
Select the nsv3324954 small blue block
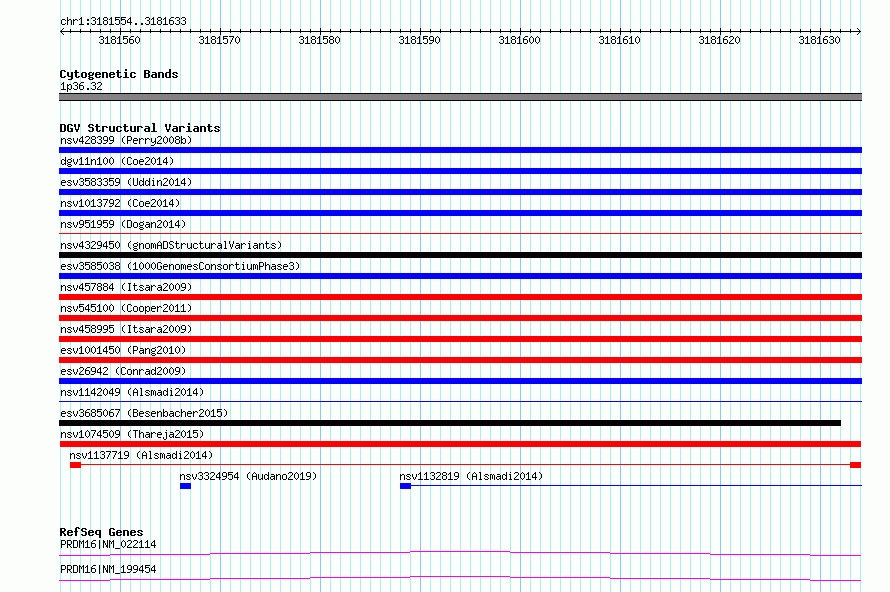pyautogui.click(x=186, y=486)
